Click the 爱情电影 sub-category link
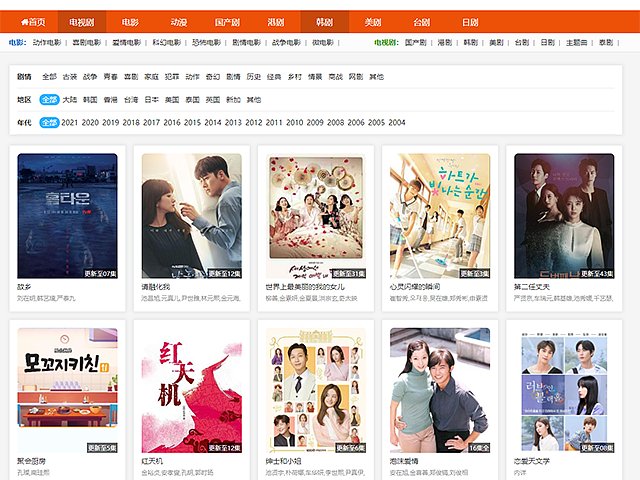This screenshot has width=640, height=480. coord(127,42)
